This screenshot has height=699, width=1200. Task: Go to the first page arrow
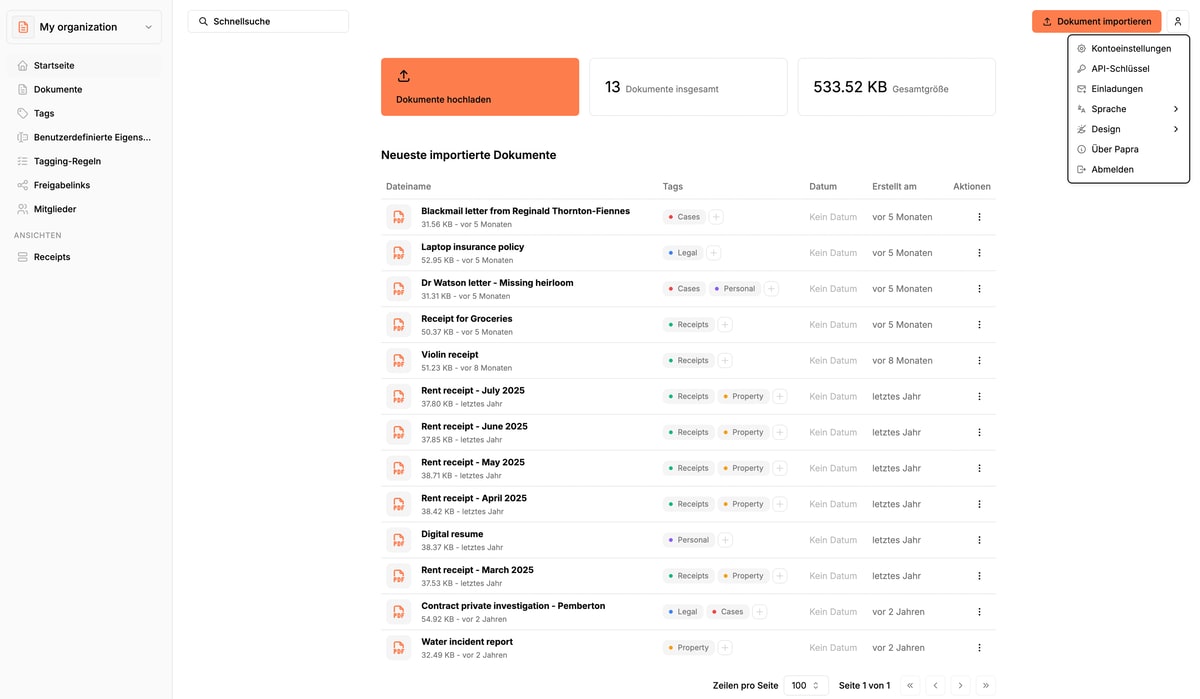click(910, 686)
